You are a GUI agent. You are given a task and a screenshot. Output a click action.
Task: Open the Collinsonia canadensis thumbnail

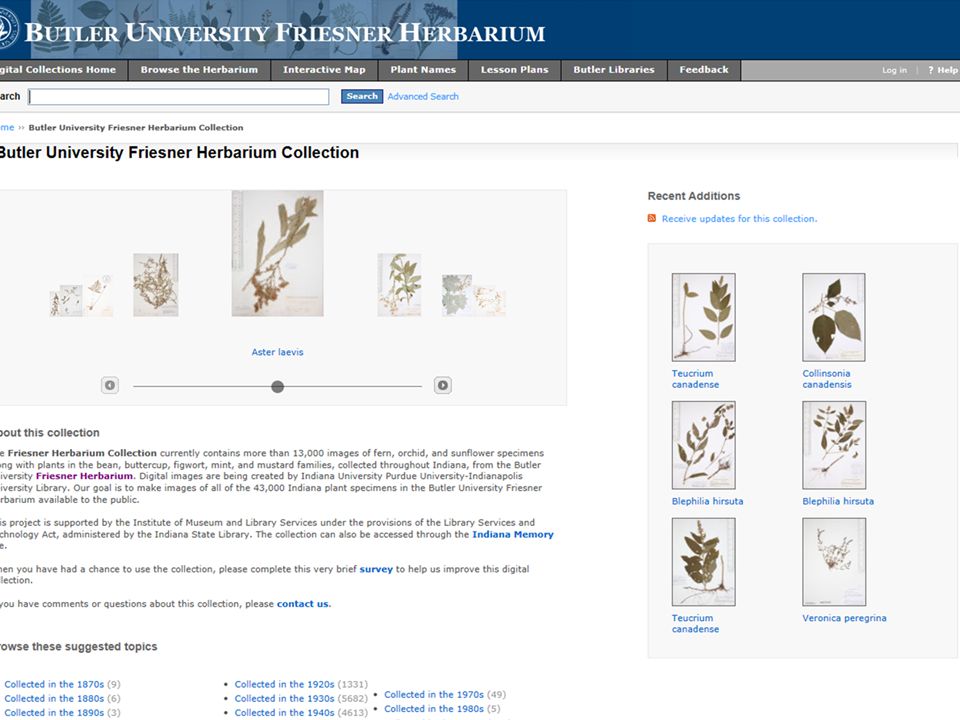click(x=834, y=317)
